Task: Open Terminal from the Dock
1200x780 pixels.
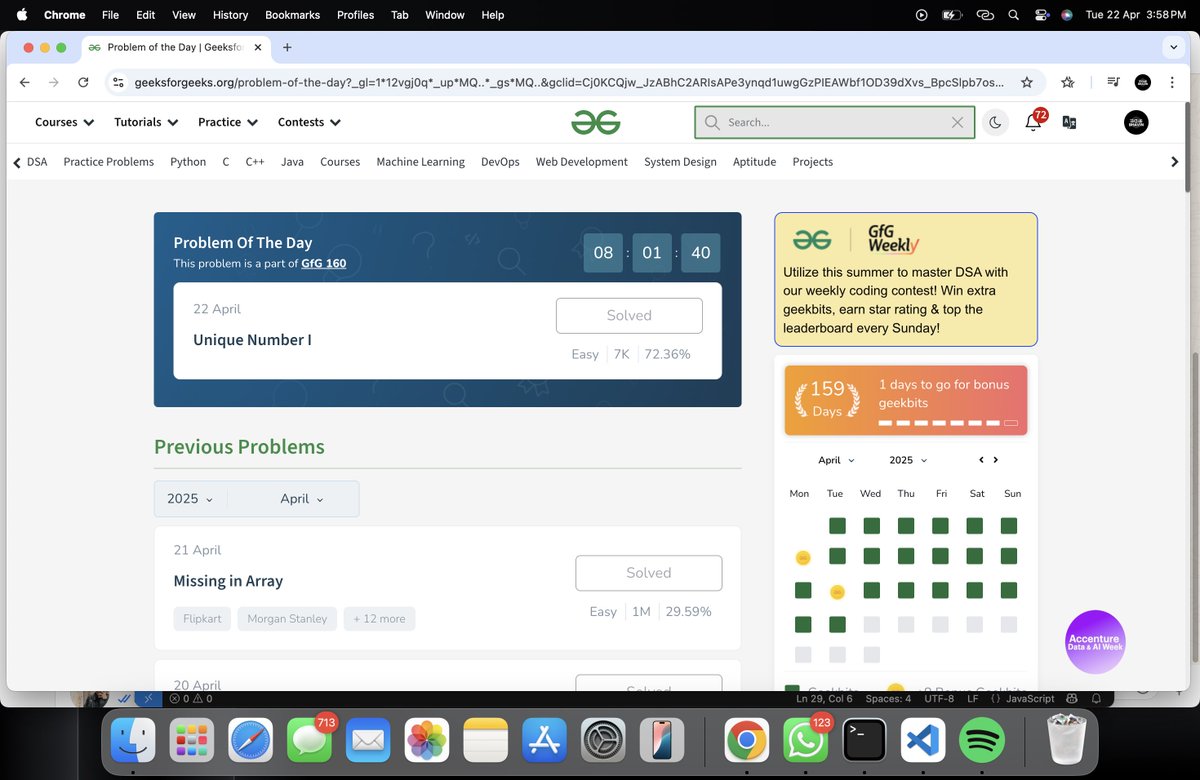Action: point(864,741)
